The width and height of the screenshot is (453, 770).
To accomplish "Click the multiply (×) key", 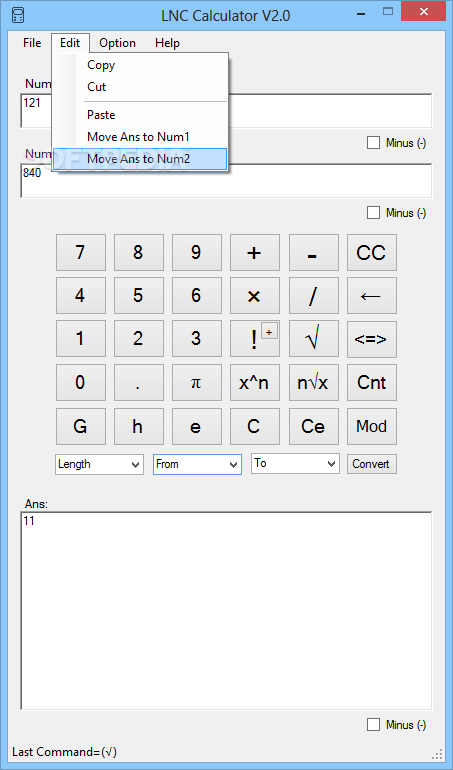I will (255, 296).
